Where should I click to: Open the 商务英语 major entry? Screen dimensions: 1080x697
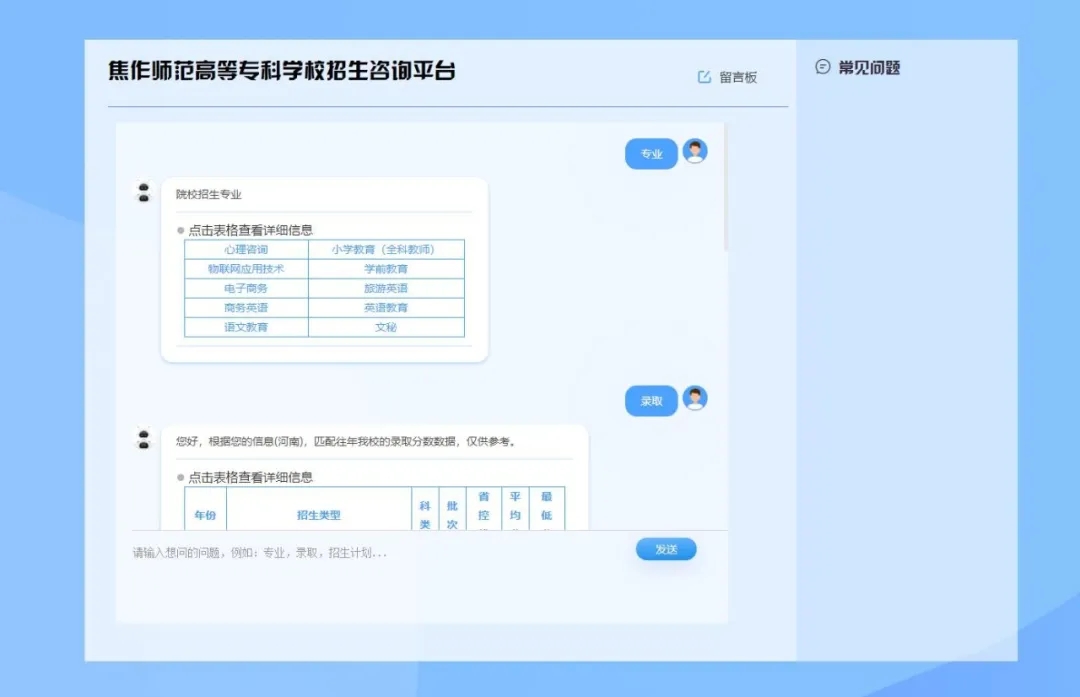point(247,307)
